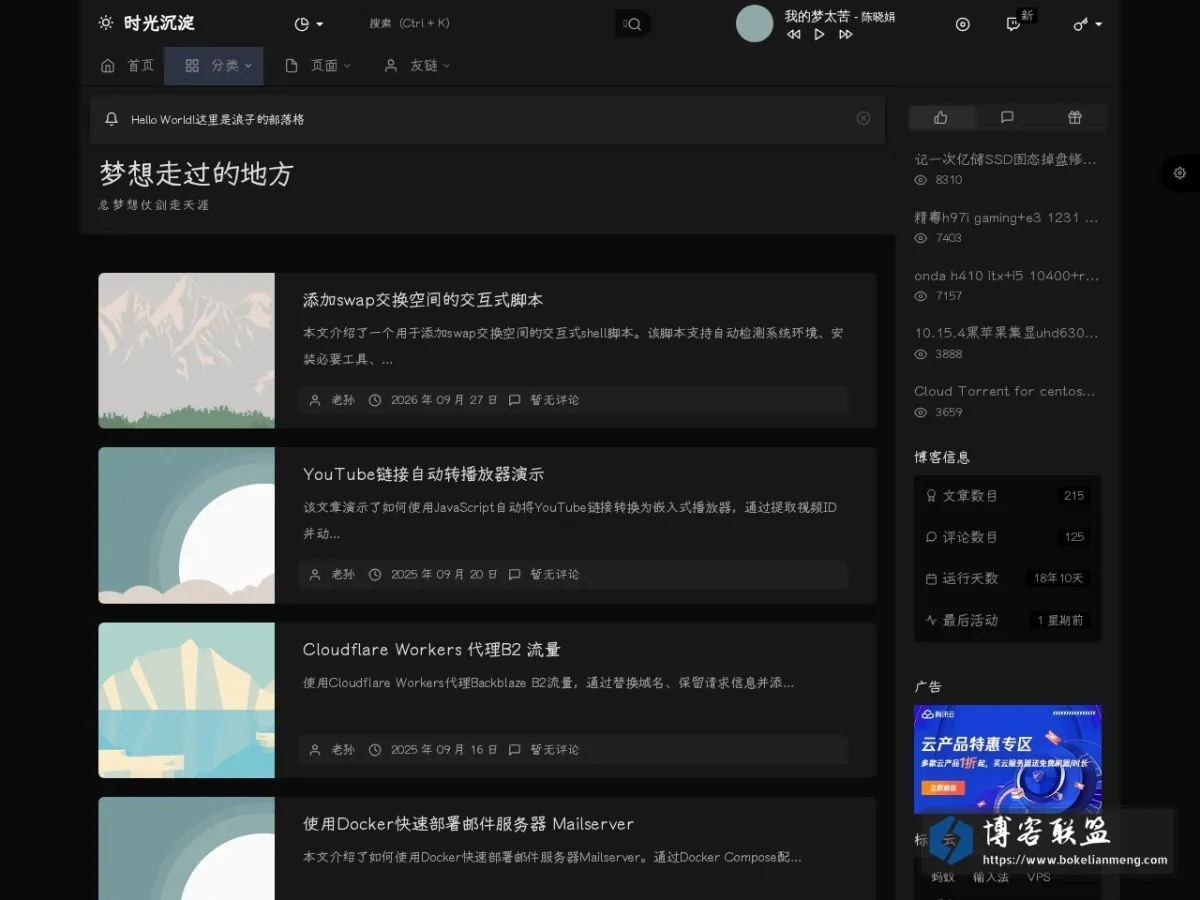This screenshot has width=1200, height=900.
Task: Expand the 页面 pages menu
Action: click(x=318, y=66)
